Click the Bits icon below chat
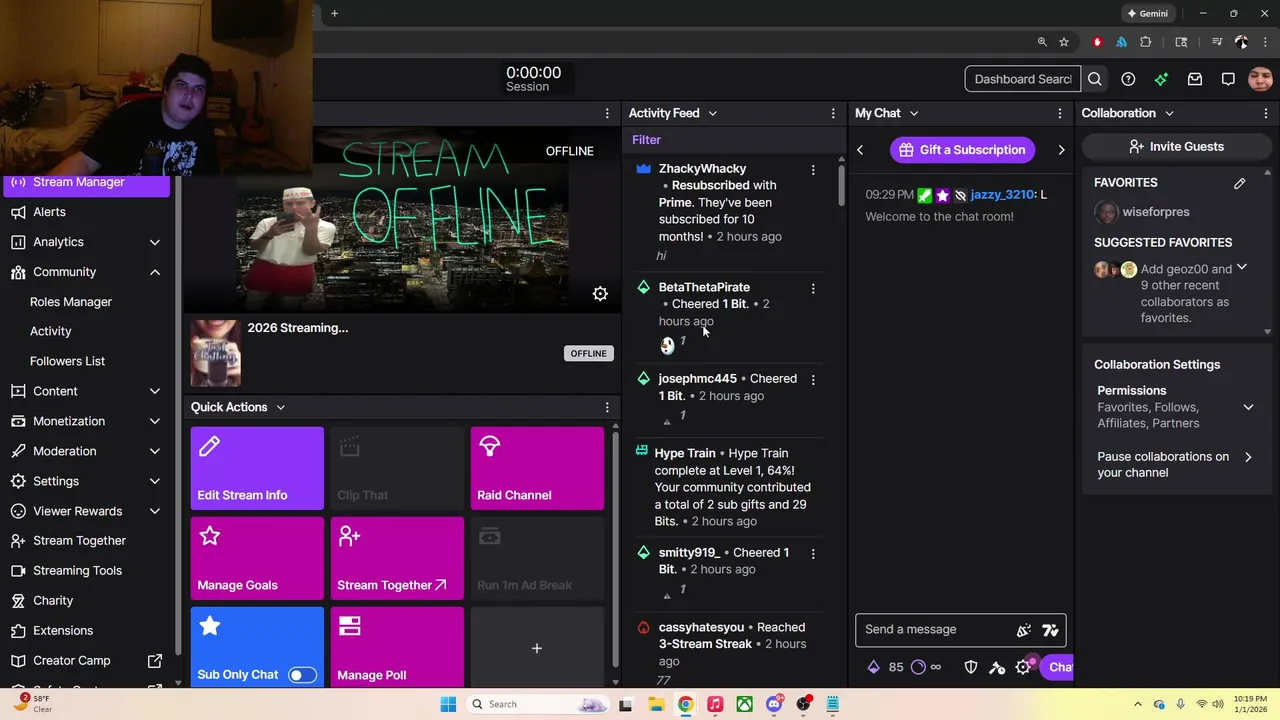The height and width of the screenshot is (720, 1280). pyautogui.click(x=873, y=667)
